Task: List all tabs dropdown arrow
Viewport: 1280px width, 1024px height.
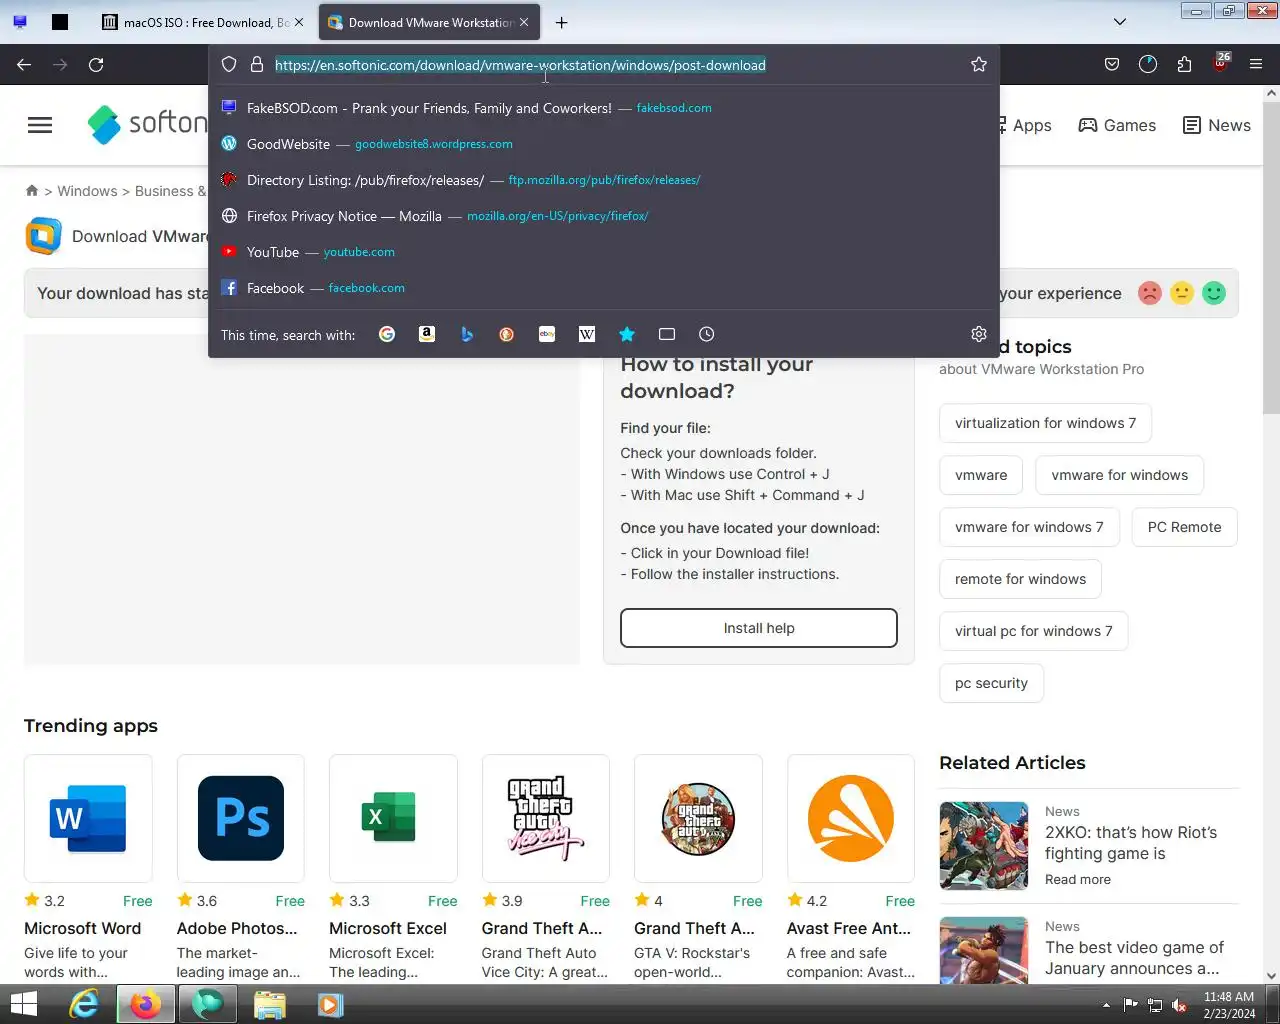Action: (x=1120, y=22)
